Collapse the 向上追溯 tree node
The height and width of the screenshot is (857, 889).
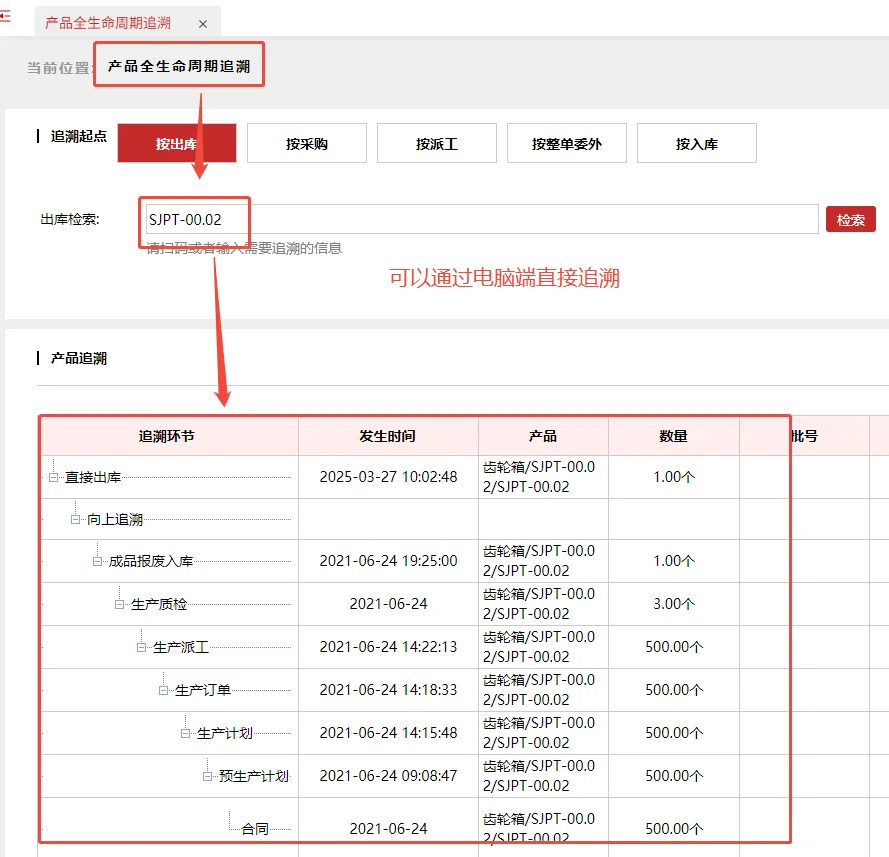point(76,520)
